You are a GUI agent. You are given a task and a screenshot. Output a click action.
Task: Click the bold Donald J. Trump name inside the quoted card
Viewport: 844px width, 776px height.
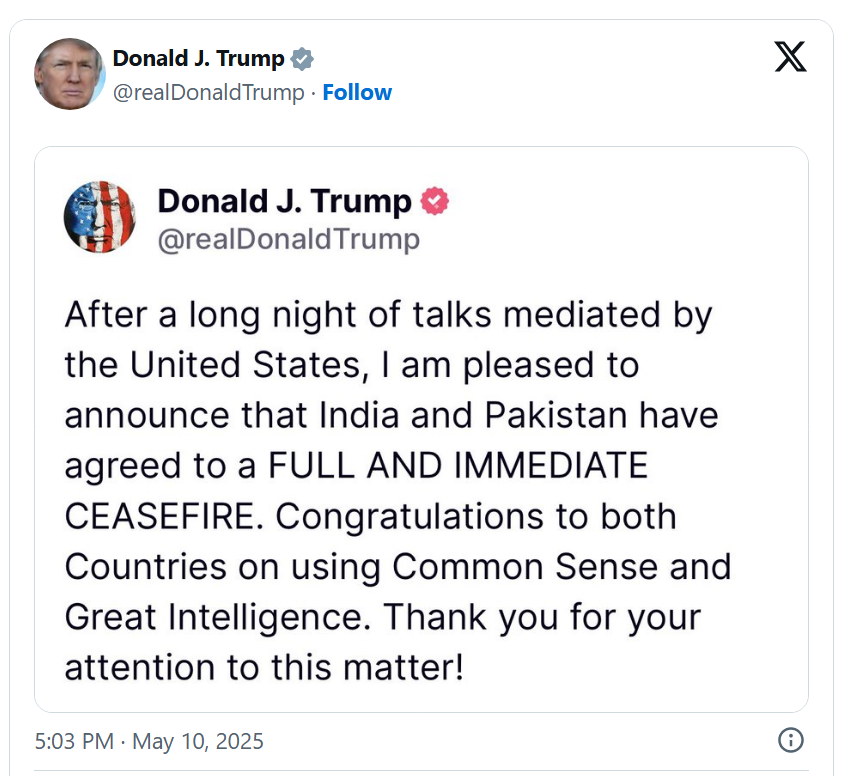click(x=284, y=201)
